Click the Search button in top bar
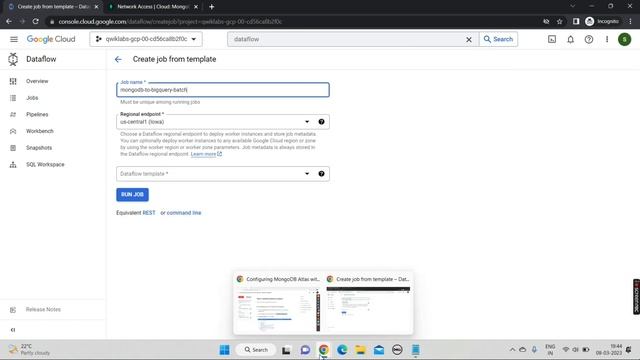This screenshot has width=640, height=360. pyautogui.click(x=498, y=39)
